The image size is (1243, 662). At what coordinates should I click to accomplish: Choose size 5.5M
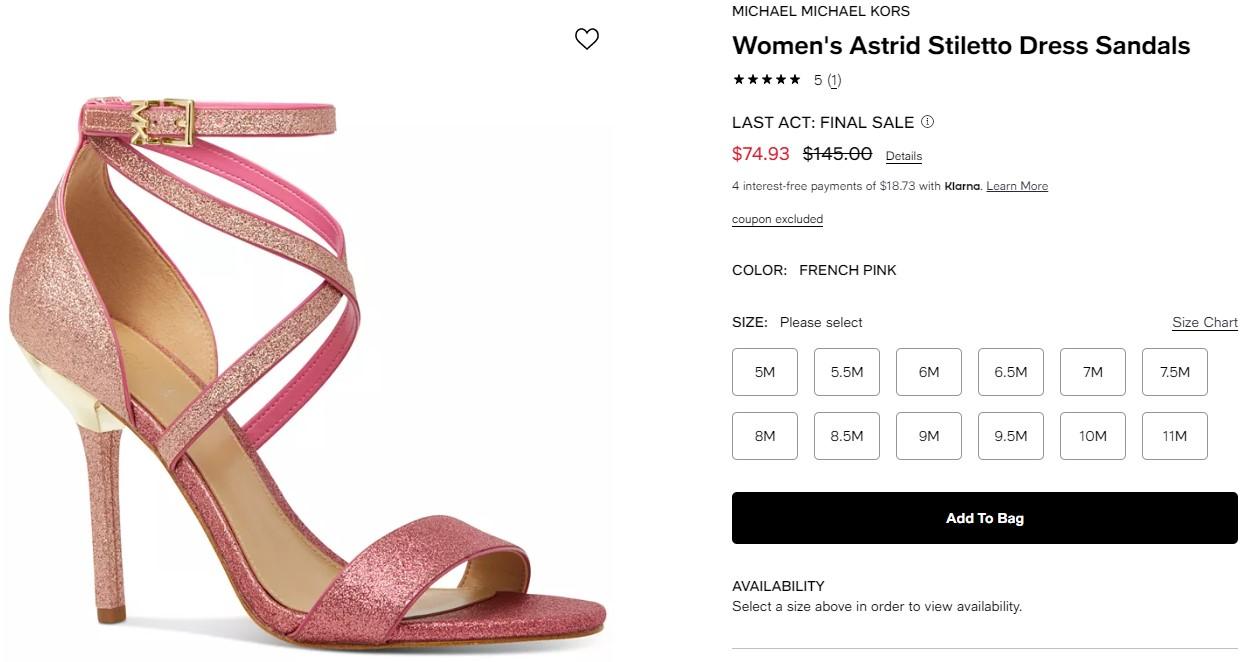pos(847,372)
